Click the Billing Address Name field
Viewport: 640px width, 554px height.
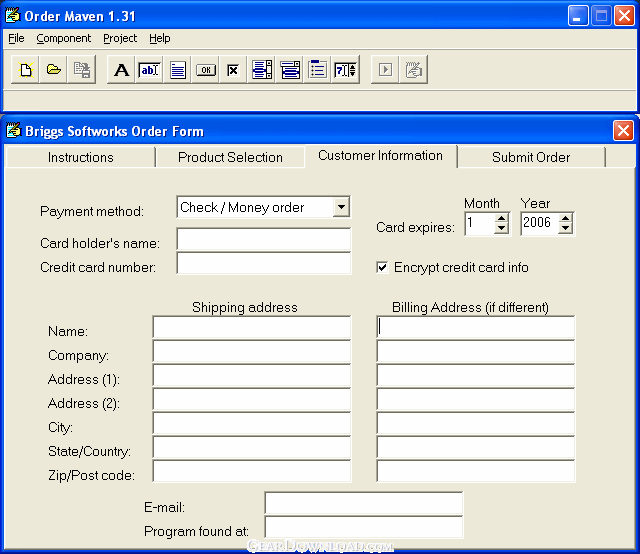pos(476,327)
